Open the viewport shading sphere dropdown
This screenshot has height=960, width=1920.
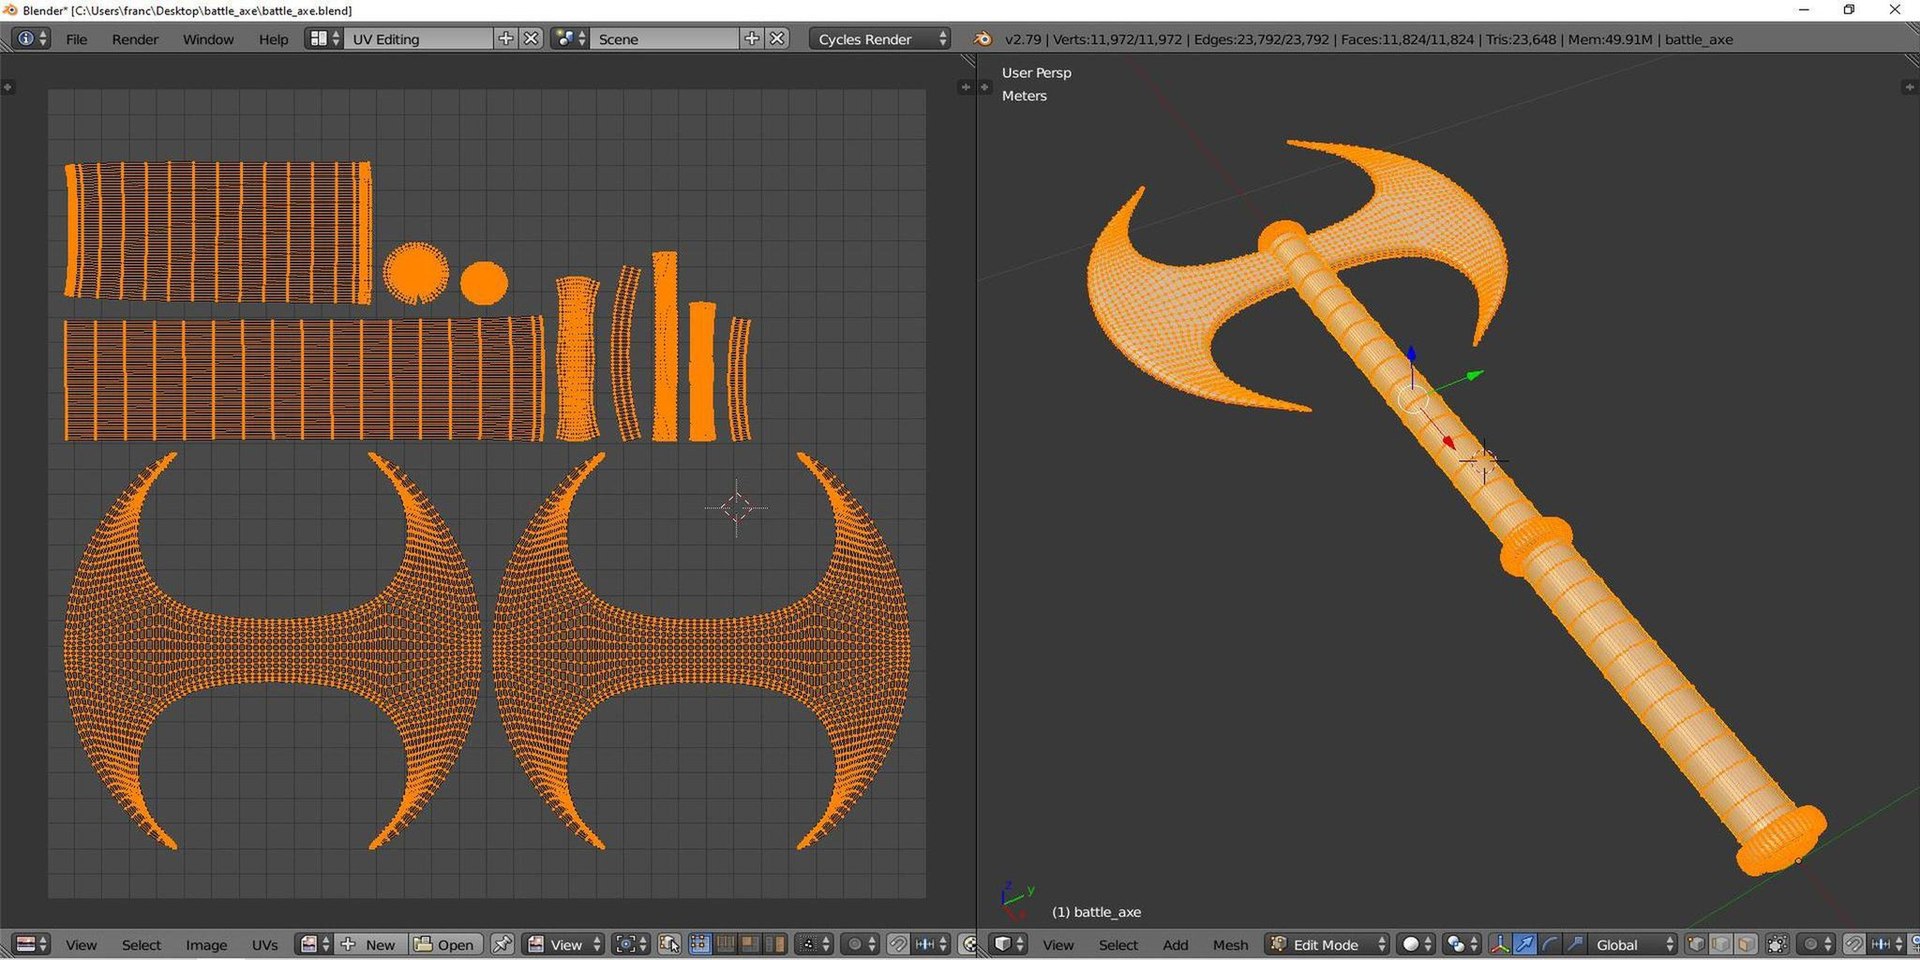[1416, 944]
